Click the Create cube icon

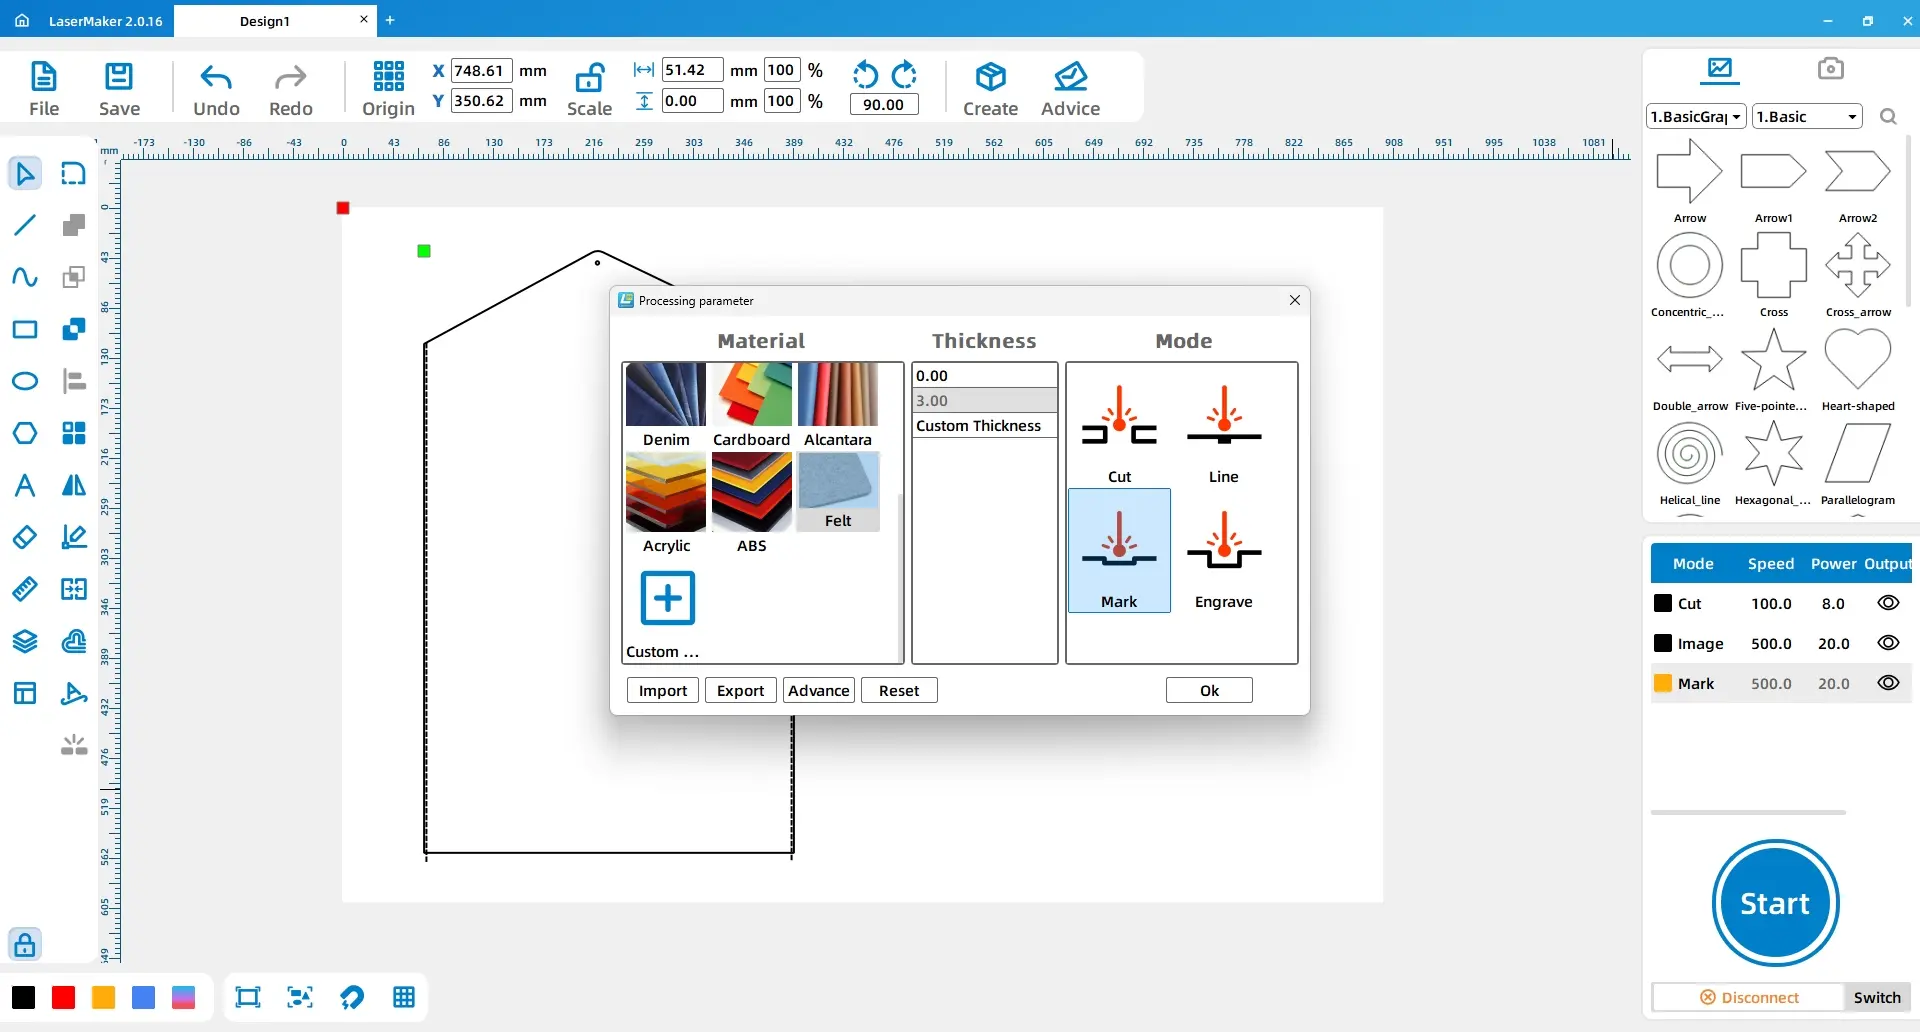tap(990, 77)
